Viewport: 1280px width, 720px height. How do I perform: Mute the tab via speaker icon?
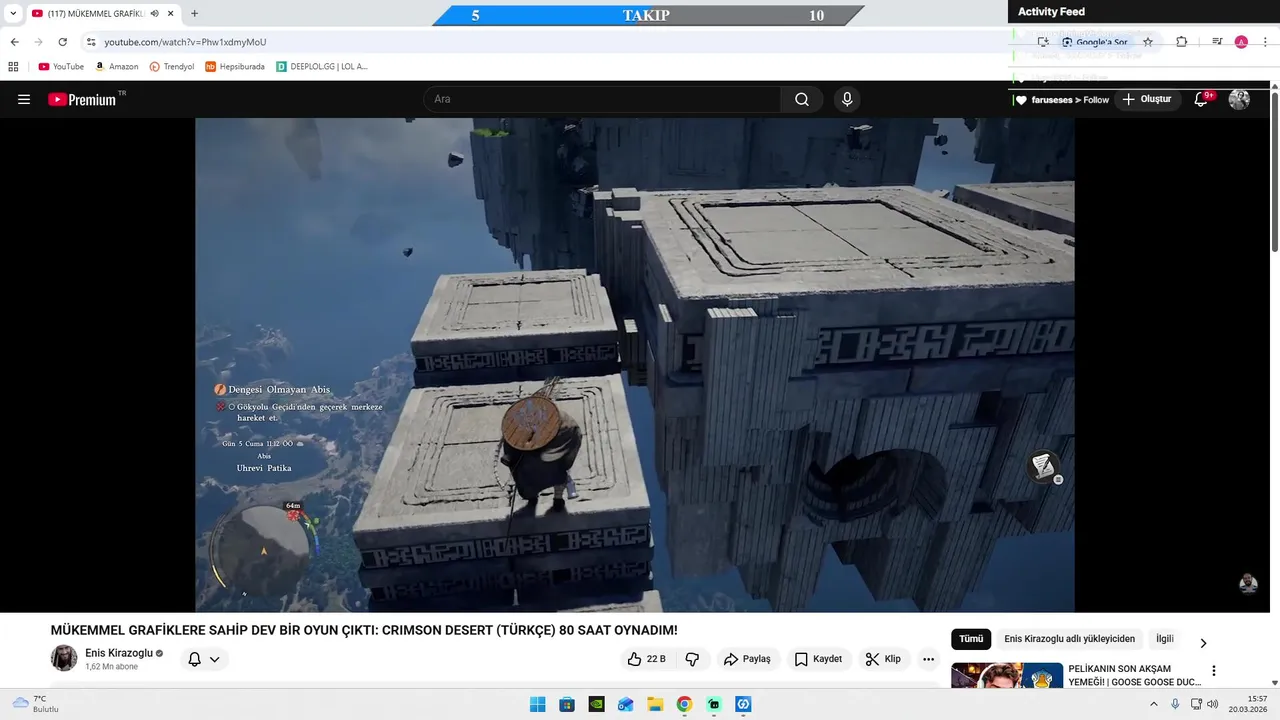[x=154, y=14]
